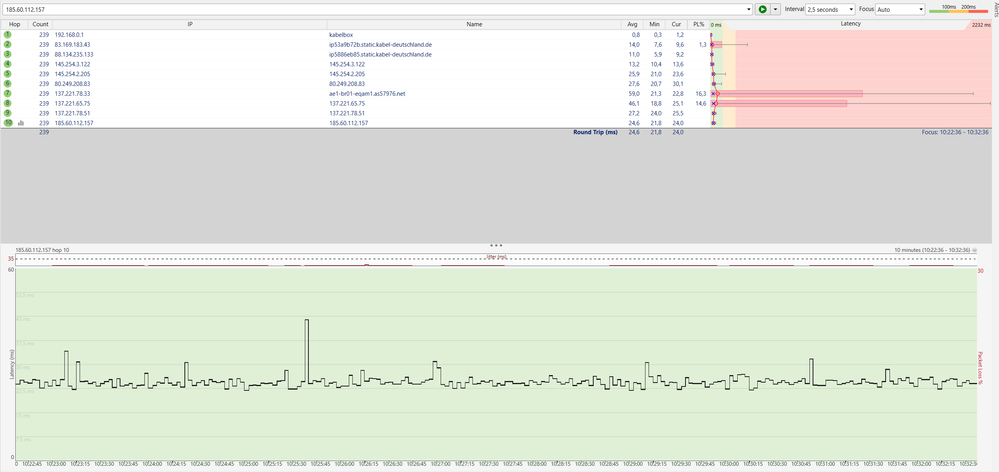Click the Jitter (ms) label above the timeline graph

tap(496, 257)
